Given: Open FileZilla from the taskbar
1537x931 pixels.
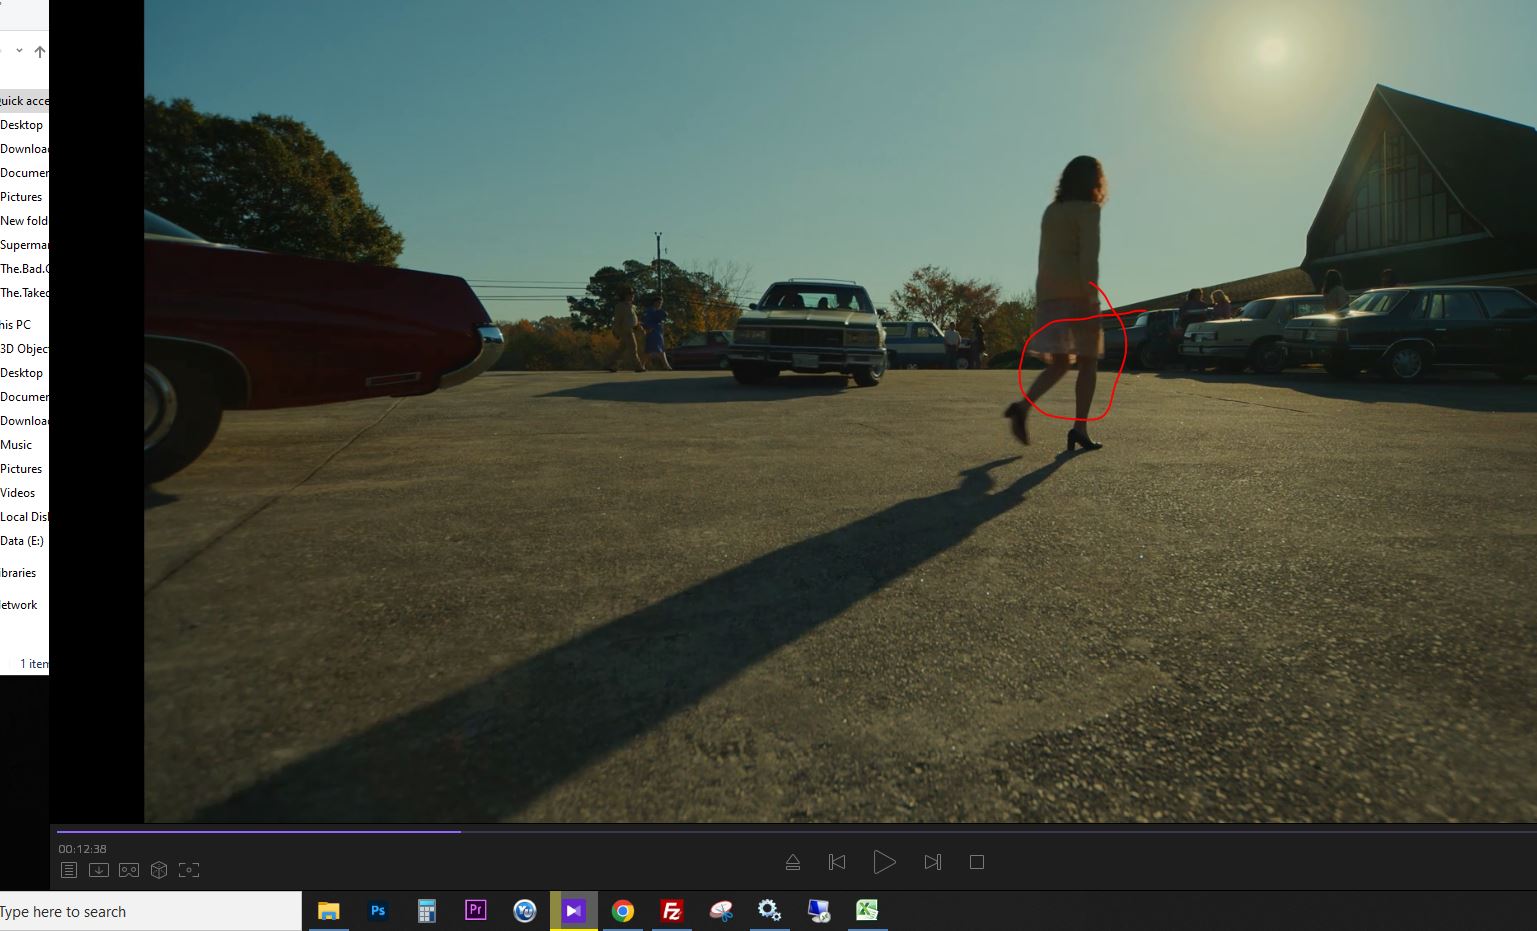Looking at the screenshot, I should (671, 911).
